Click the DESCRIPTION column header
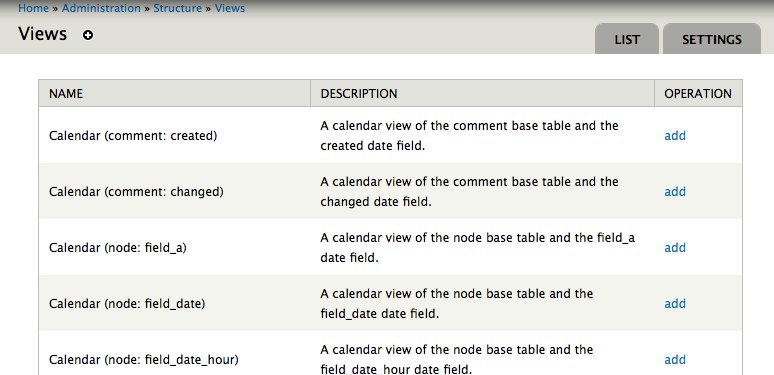The height and width of the screenshot is (375, 774). click(482, 93)
